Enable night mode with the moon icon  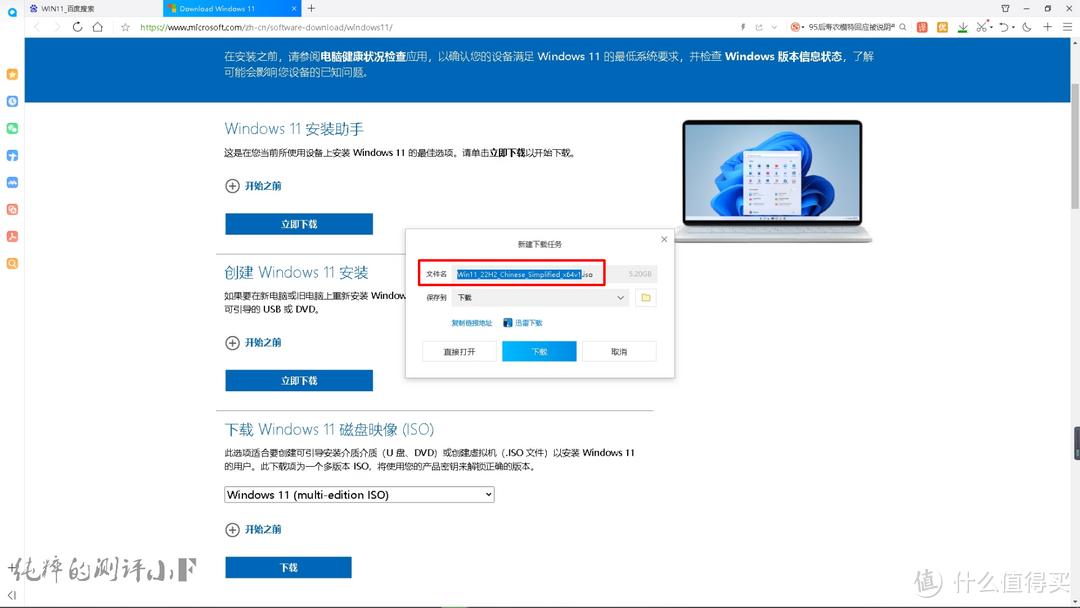pyautogui.click(x=1027, y=27)
